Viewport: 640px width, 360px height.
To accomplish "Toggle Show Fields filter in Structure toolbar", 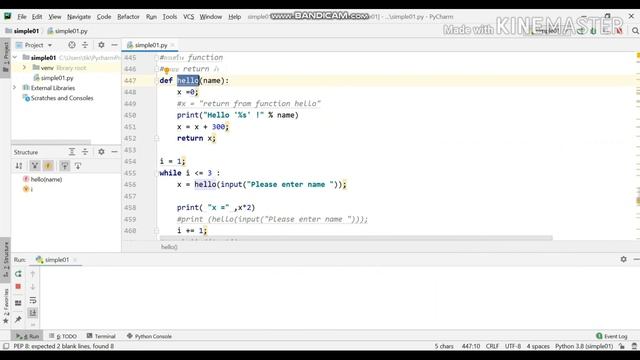I will coord(48,166).
